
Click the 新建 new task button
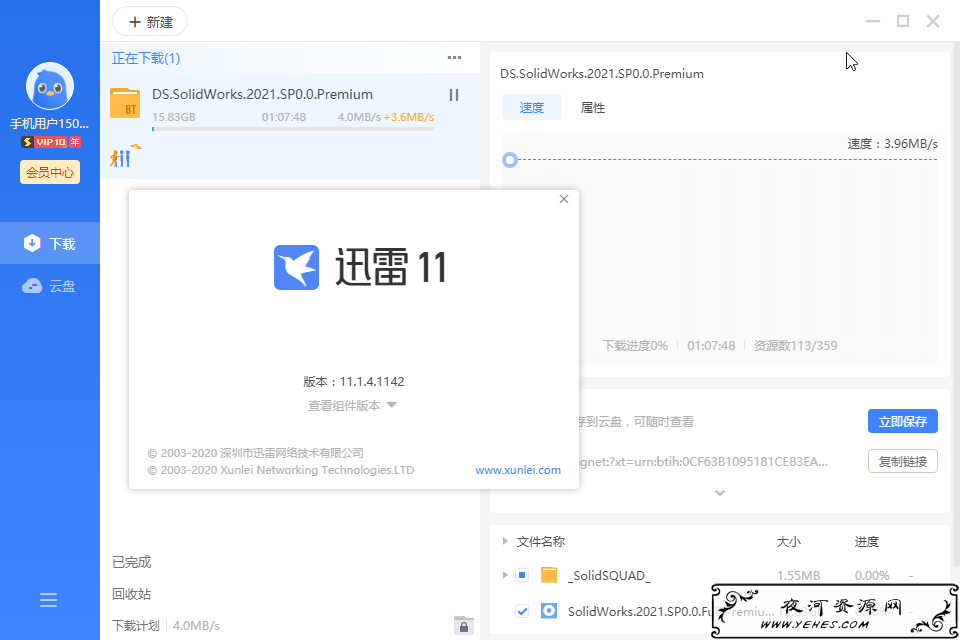(x=150, y=22)
